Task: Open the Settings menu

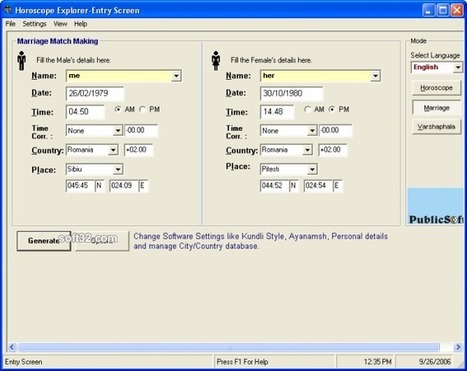Action: click(34, 24)
